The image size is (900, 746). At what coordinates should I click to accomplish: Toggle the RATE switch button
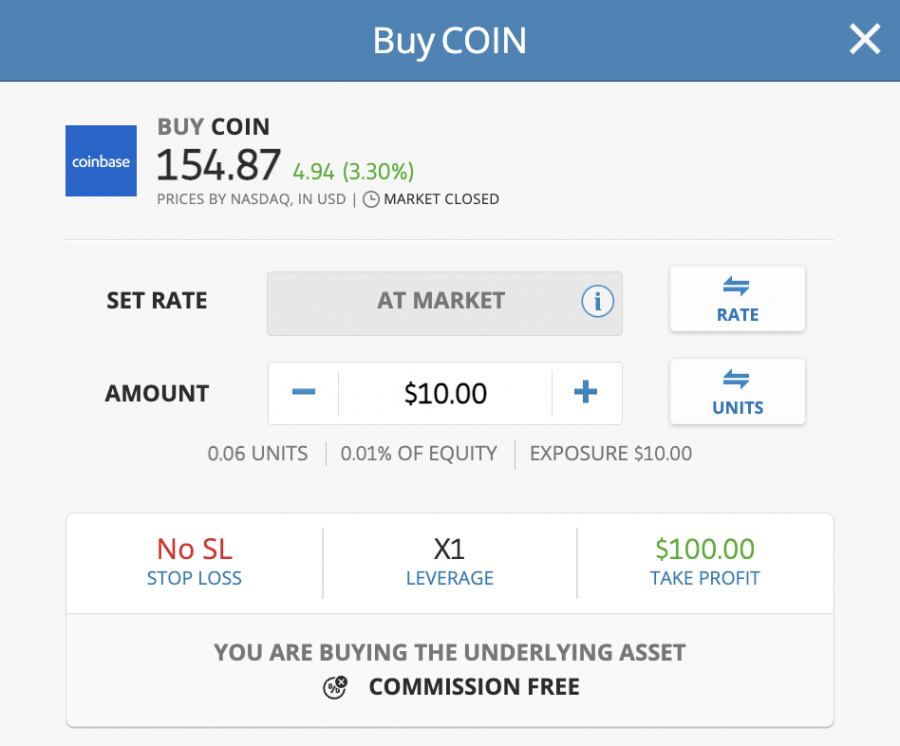pos(738,298)
